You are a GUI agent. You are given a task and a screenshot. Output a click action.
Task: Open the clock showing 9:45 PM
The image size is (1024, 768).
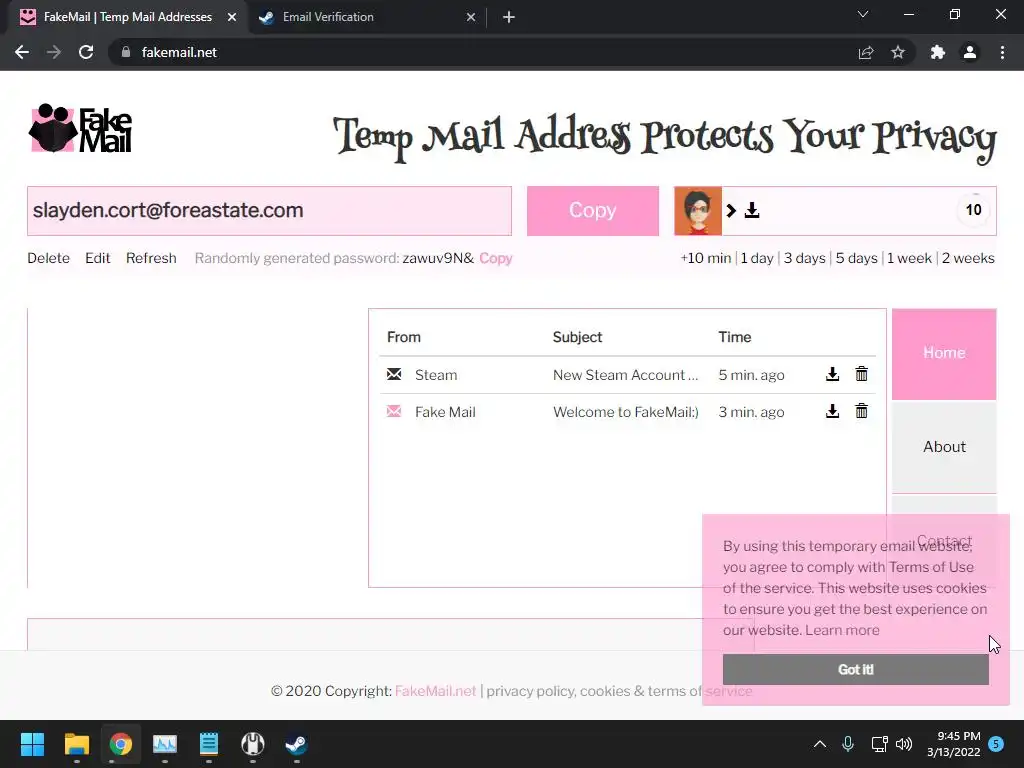point(953,744)
